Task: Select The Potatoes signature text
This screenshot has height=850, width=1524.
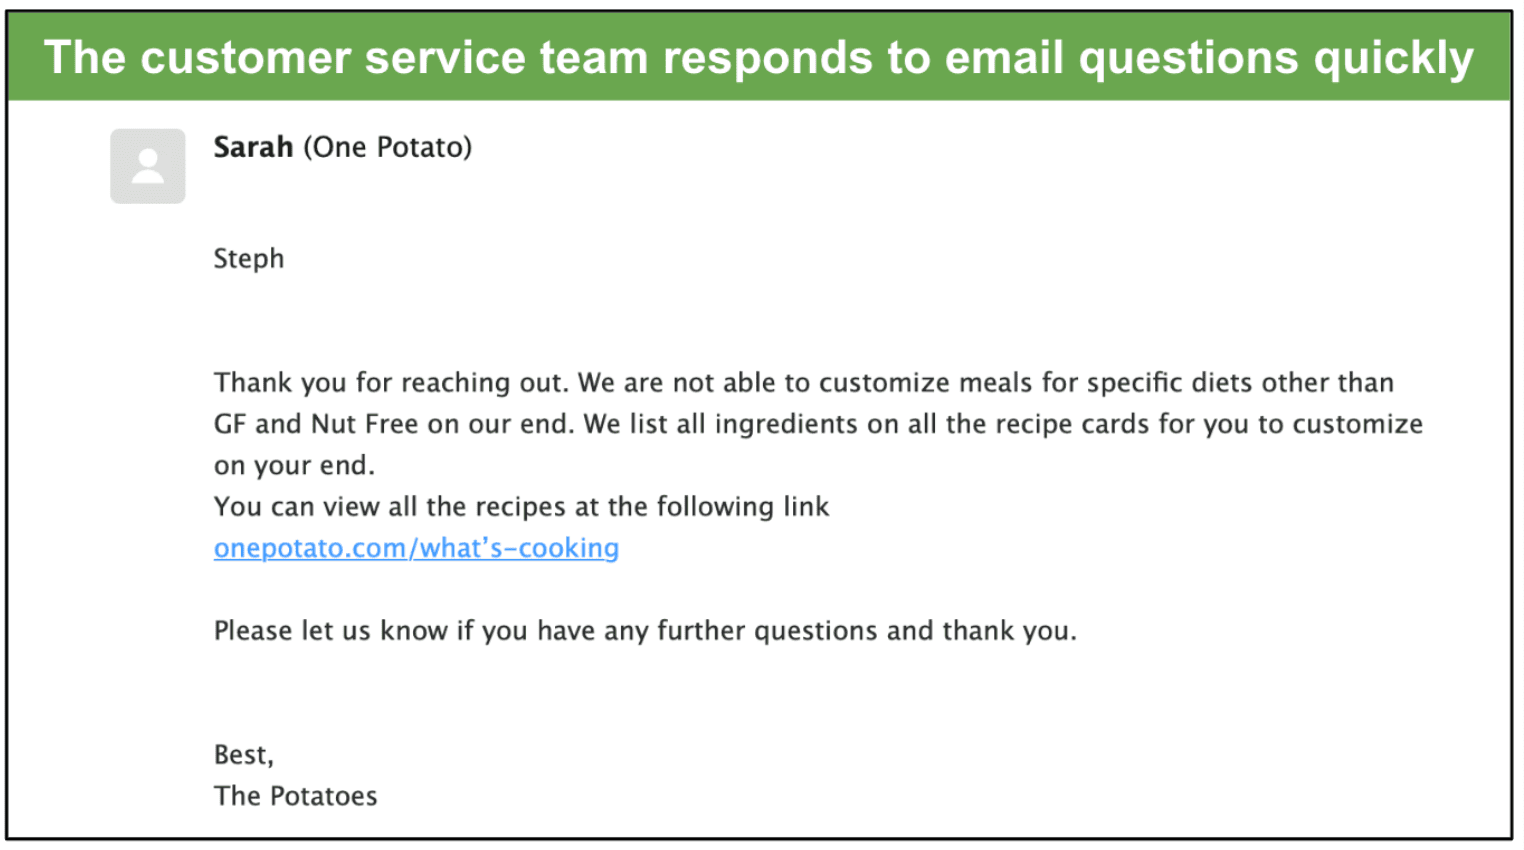Action: pyautogui.click(x=296, y=796)
